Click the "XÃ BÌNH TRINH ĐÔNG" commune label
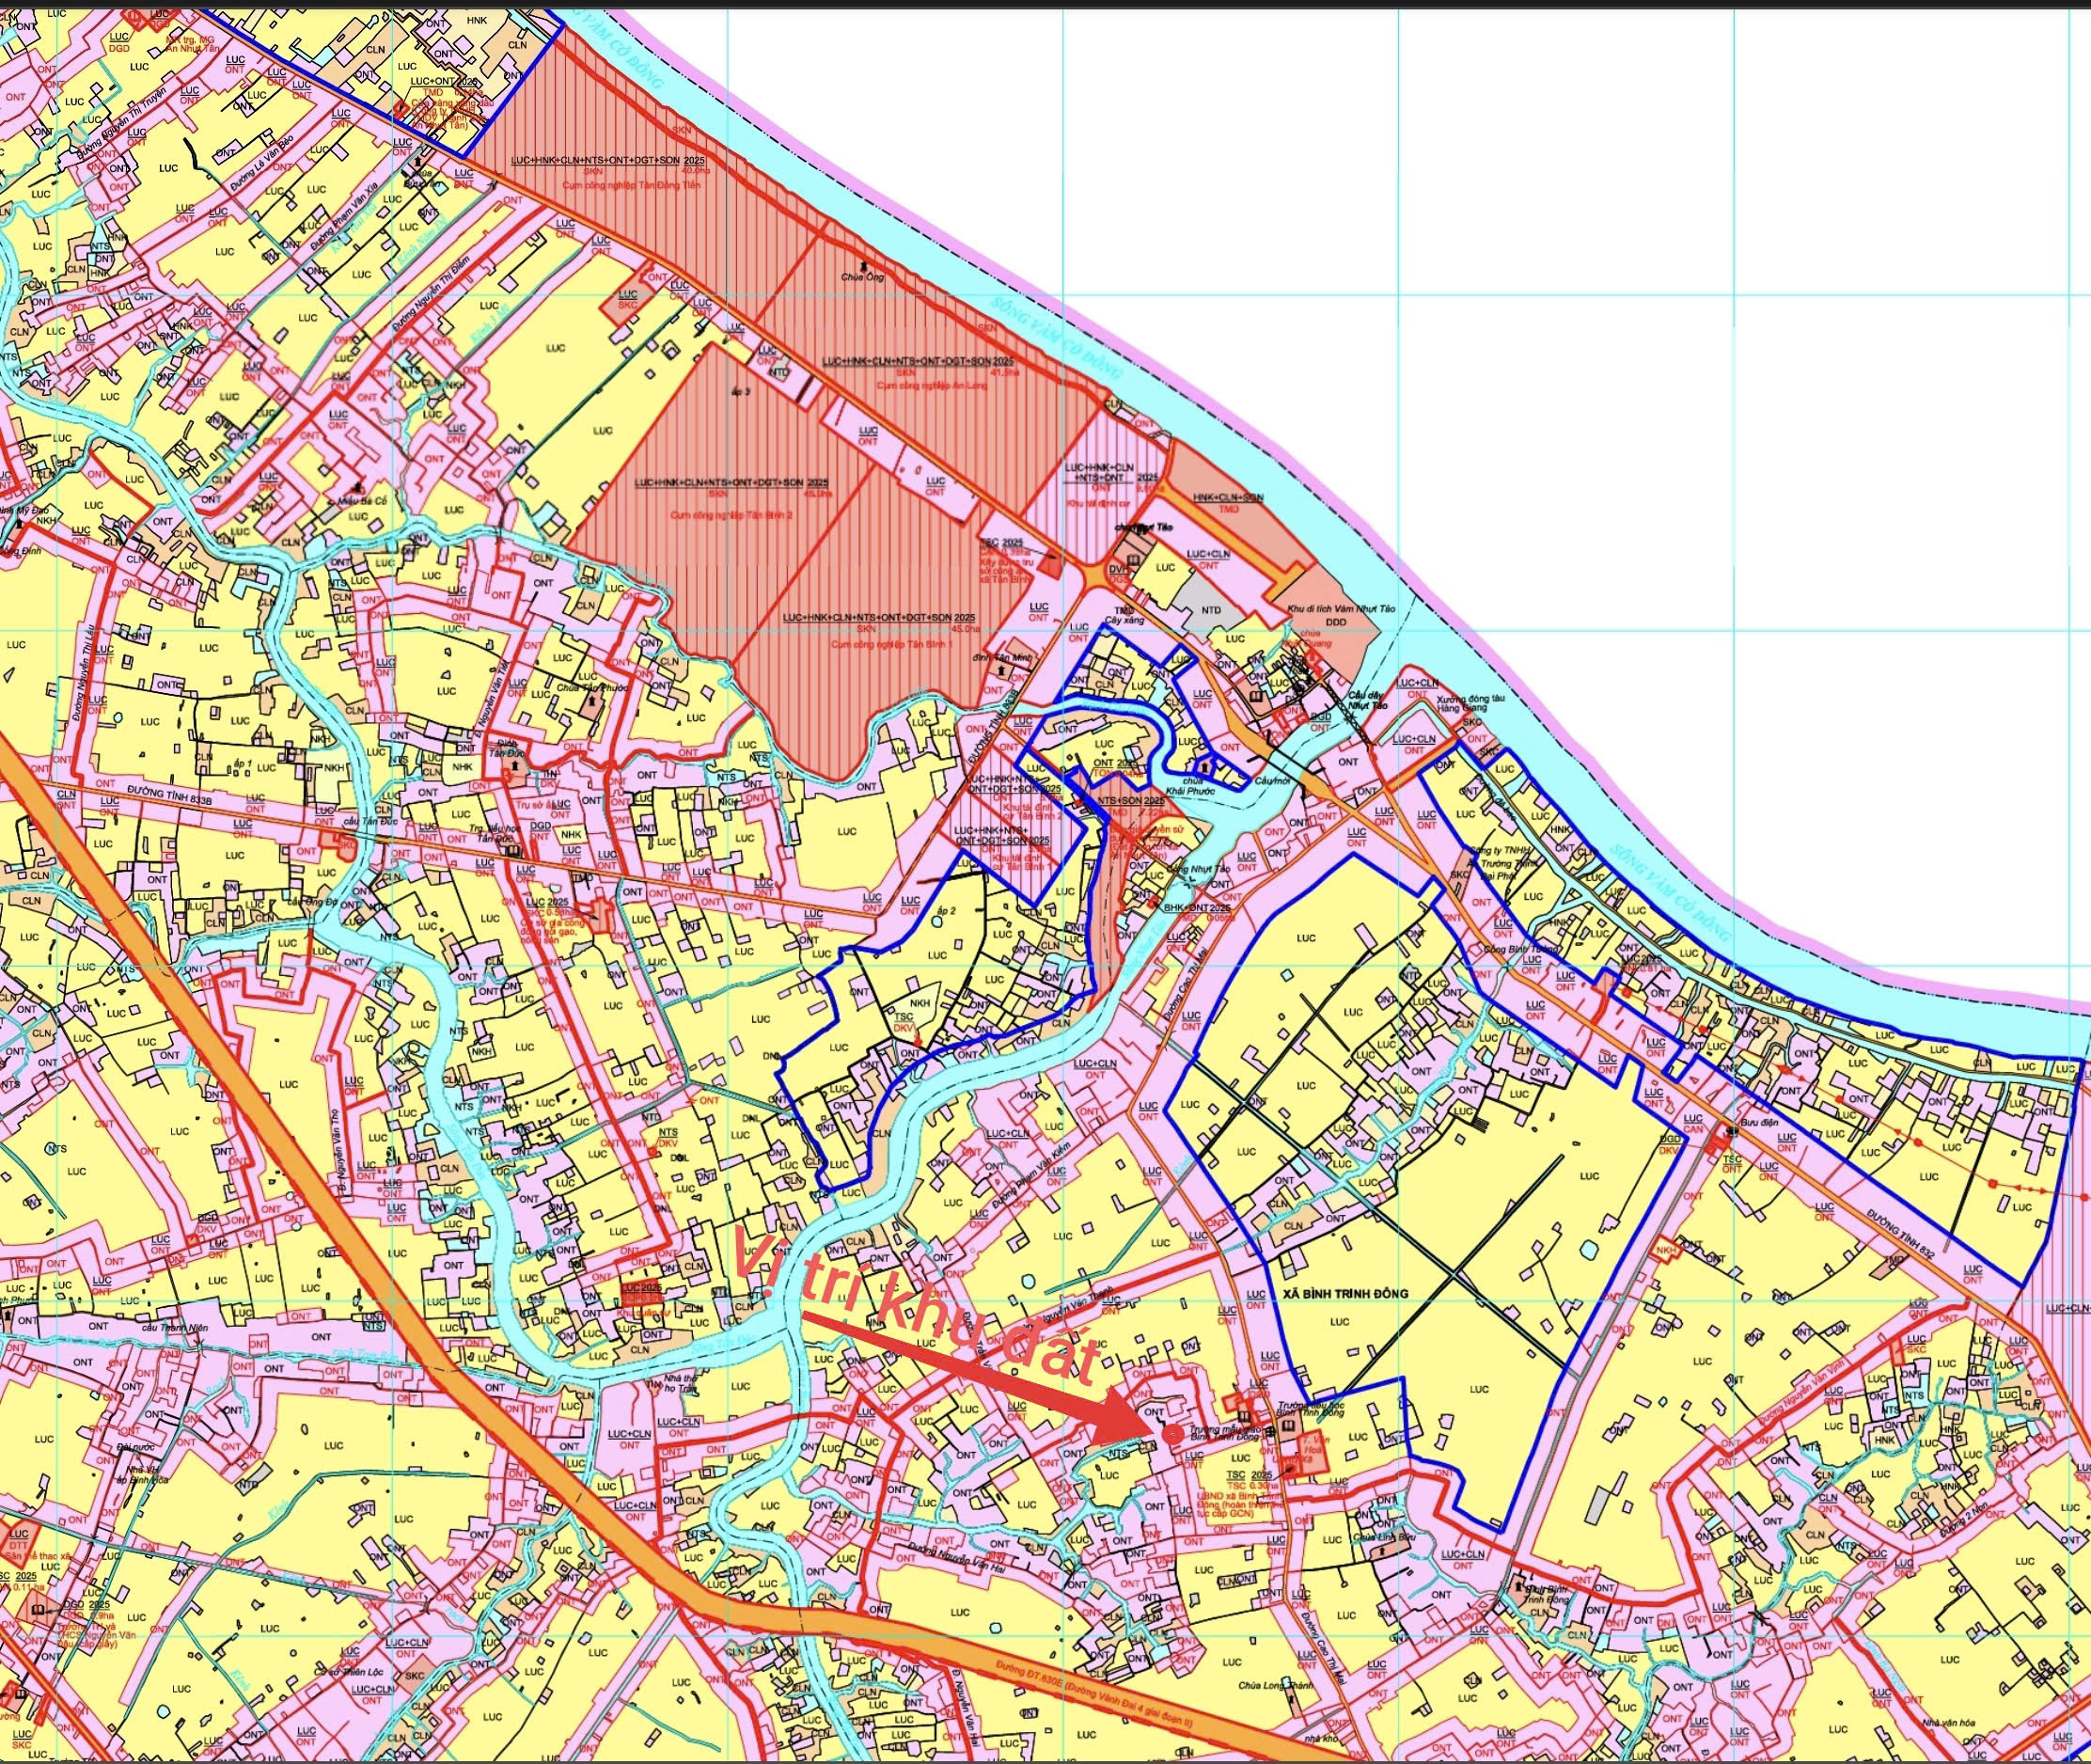Screen dimensions: 2091x1764 (1345, 1293)
